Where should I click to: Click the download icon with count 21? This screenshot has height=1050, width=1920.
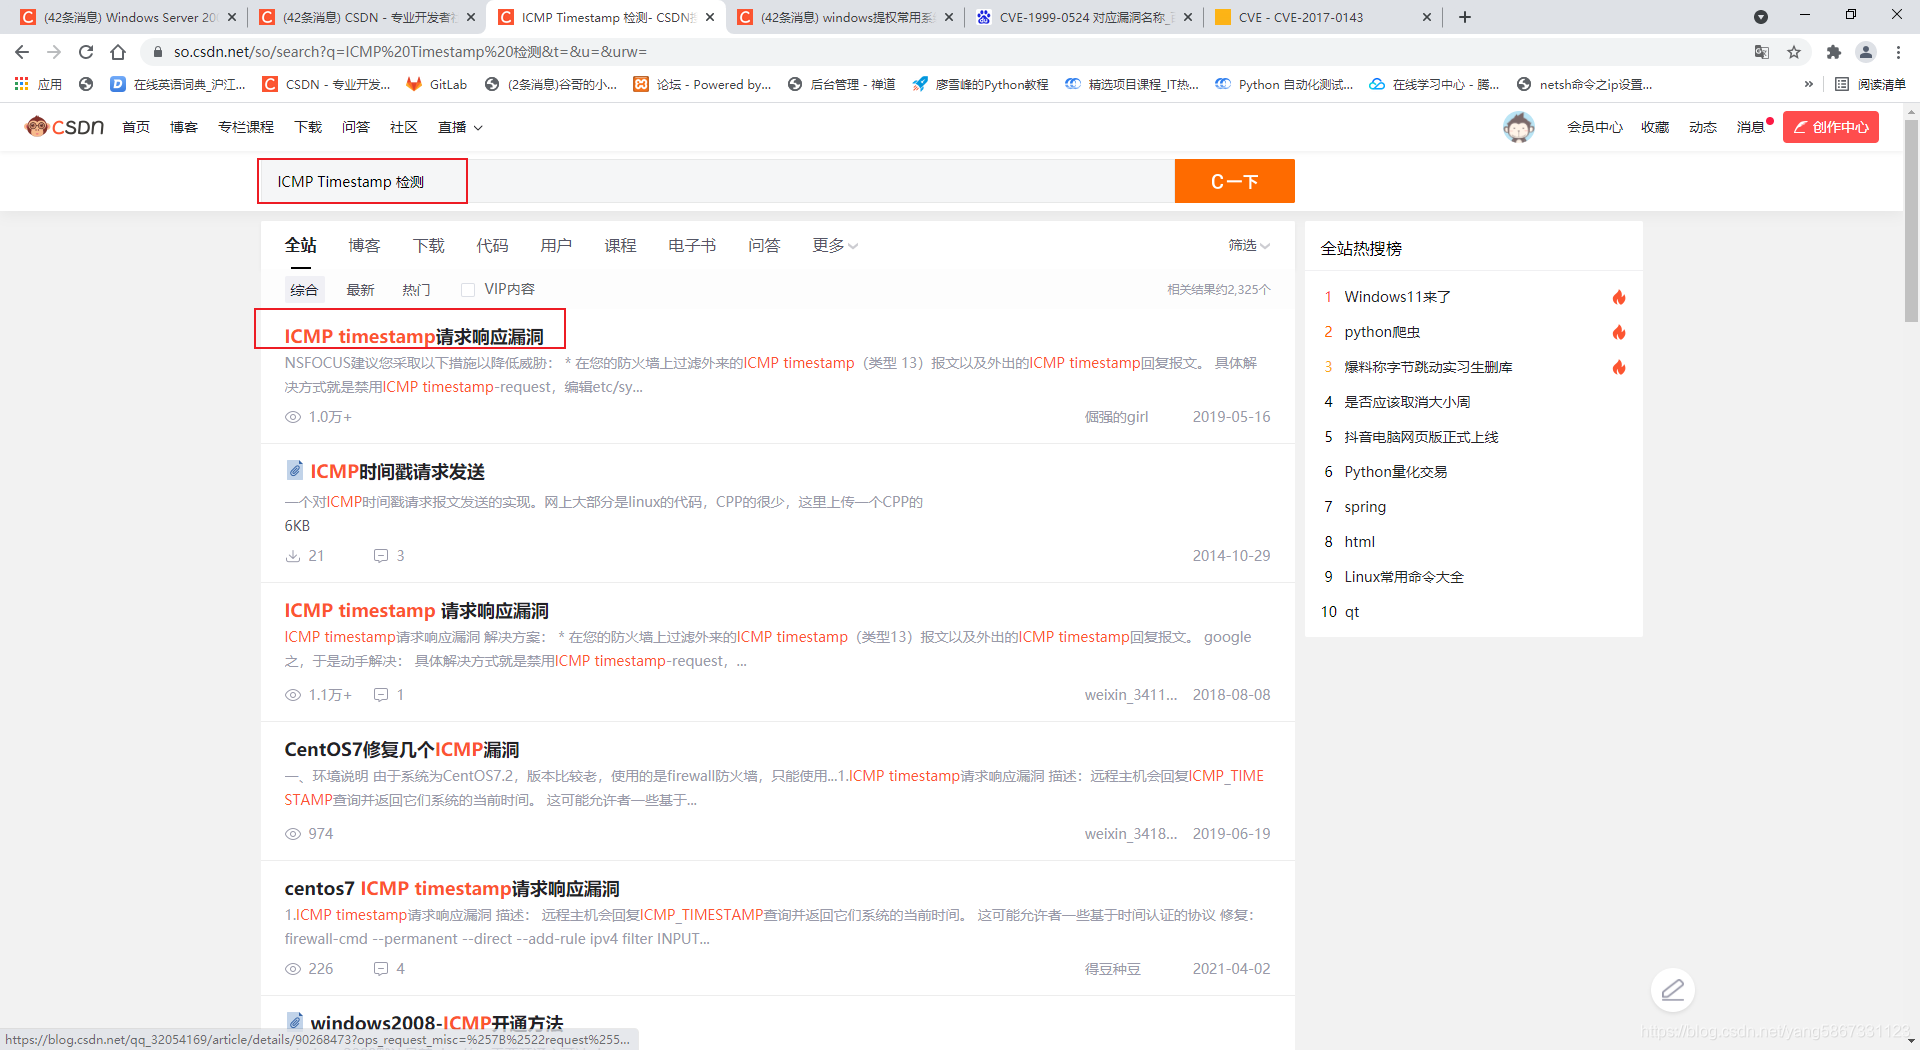coord(293,556)
